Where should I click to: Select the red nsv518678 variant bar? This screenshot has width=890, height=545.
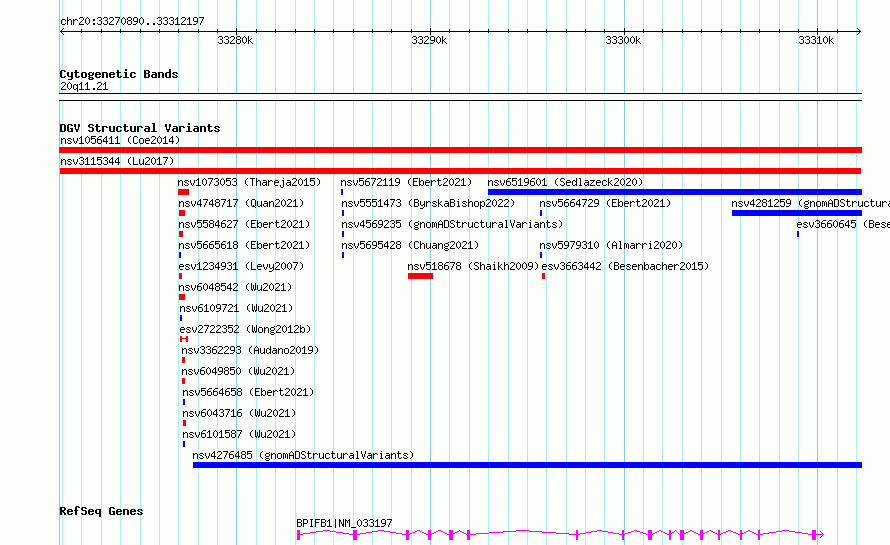[x=420, y=276]
